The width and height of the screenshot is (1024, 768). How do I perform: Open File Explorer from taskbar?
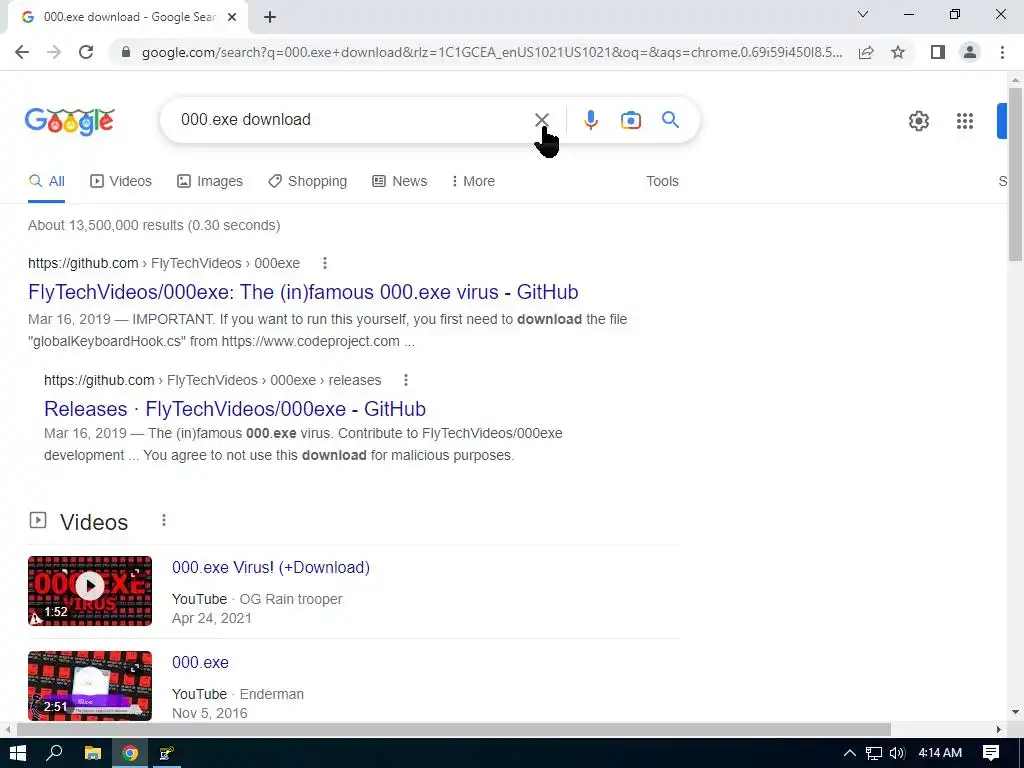[93, 753]
